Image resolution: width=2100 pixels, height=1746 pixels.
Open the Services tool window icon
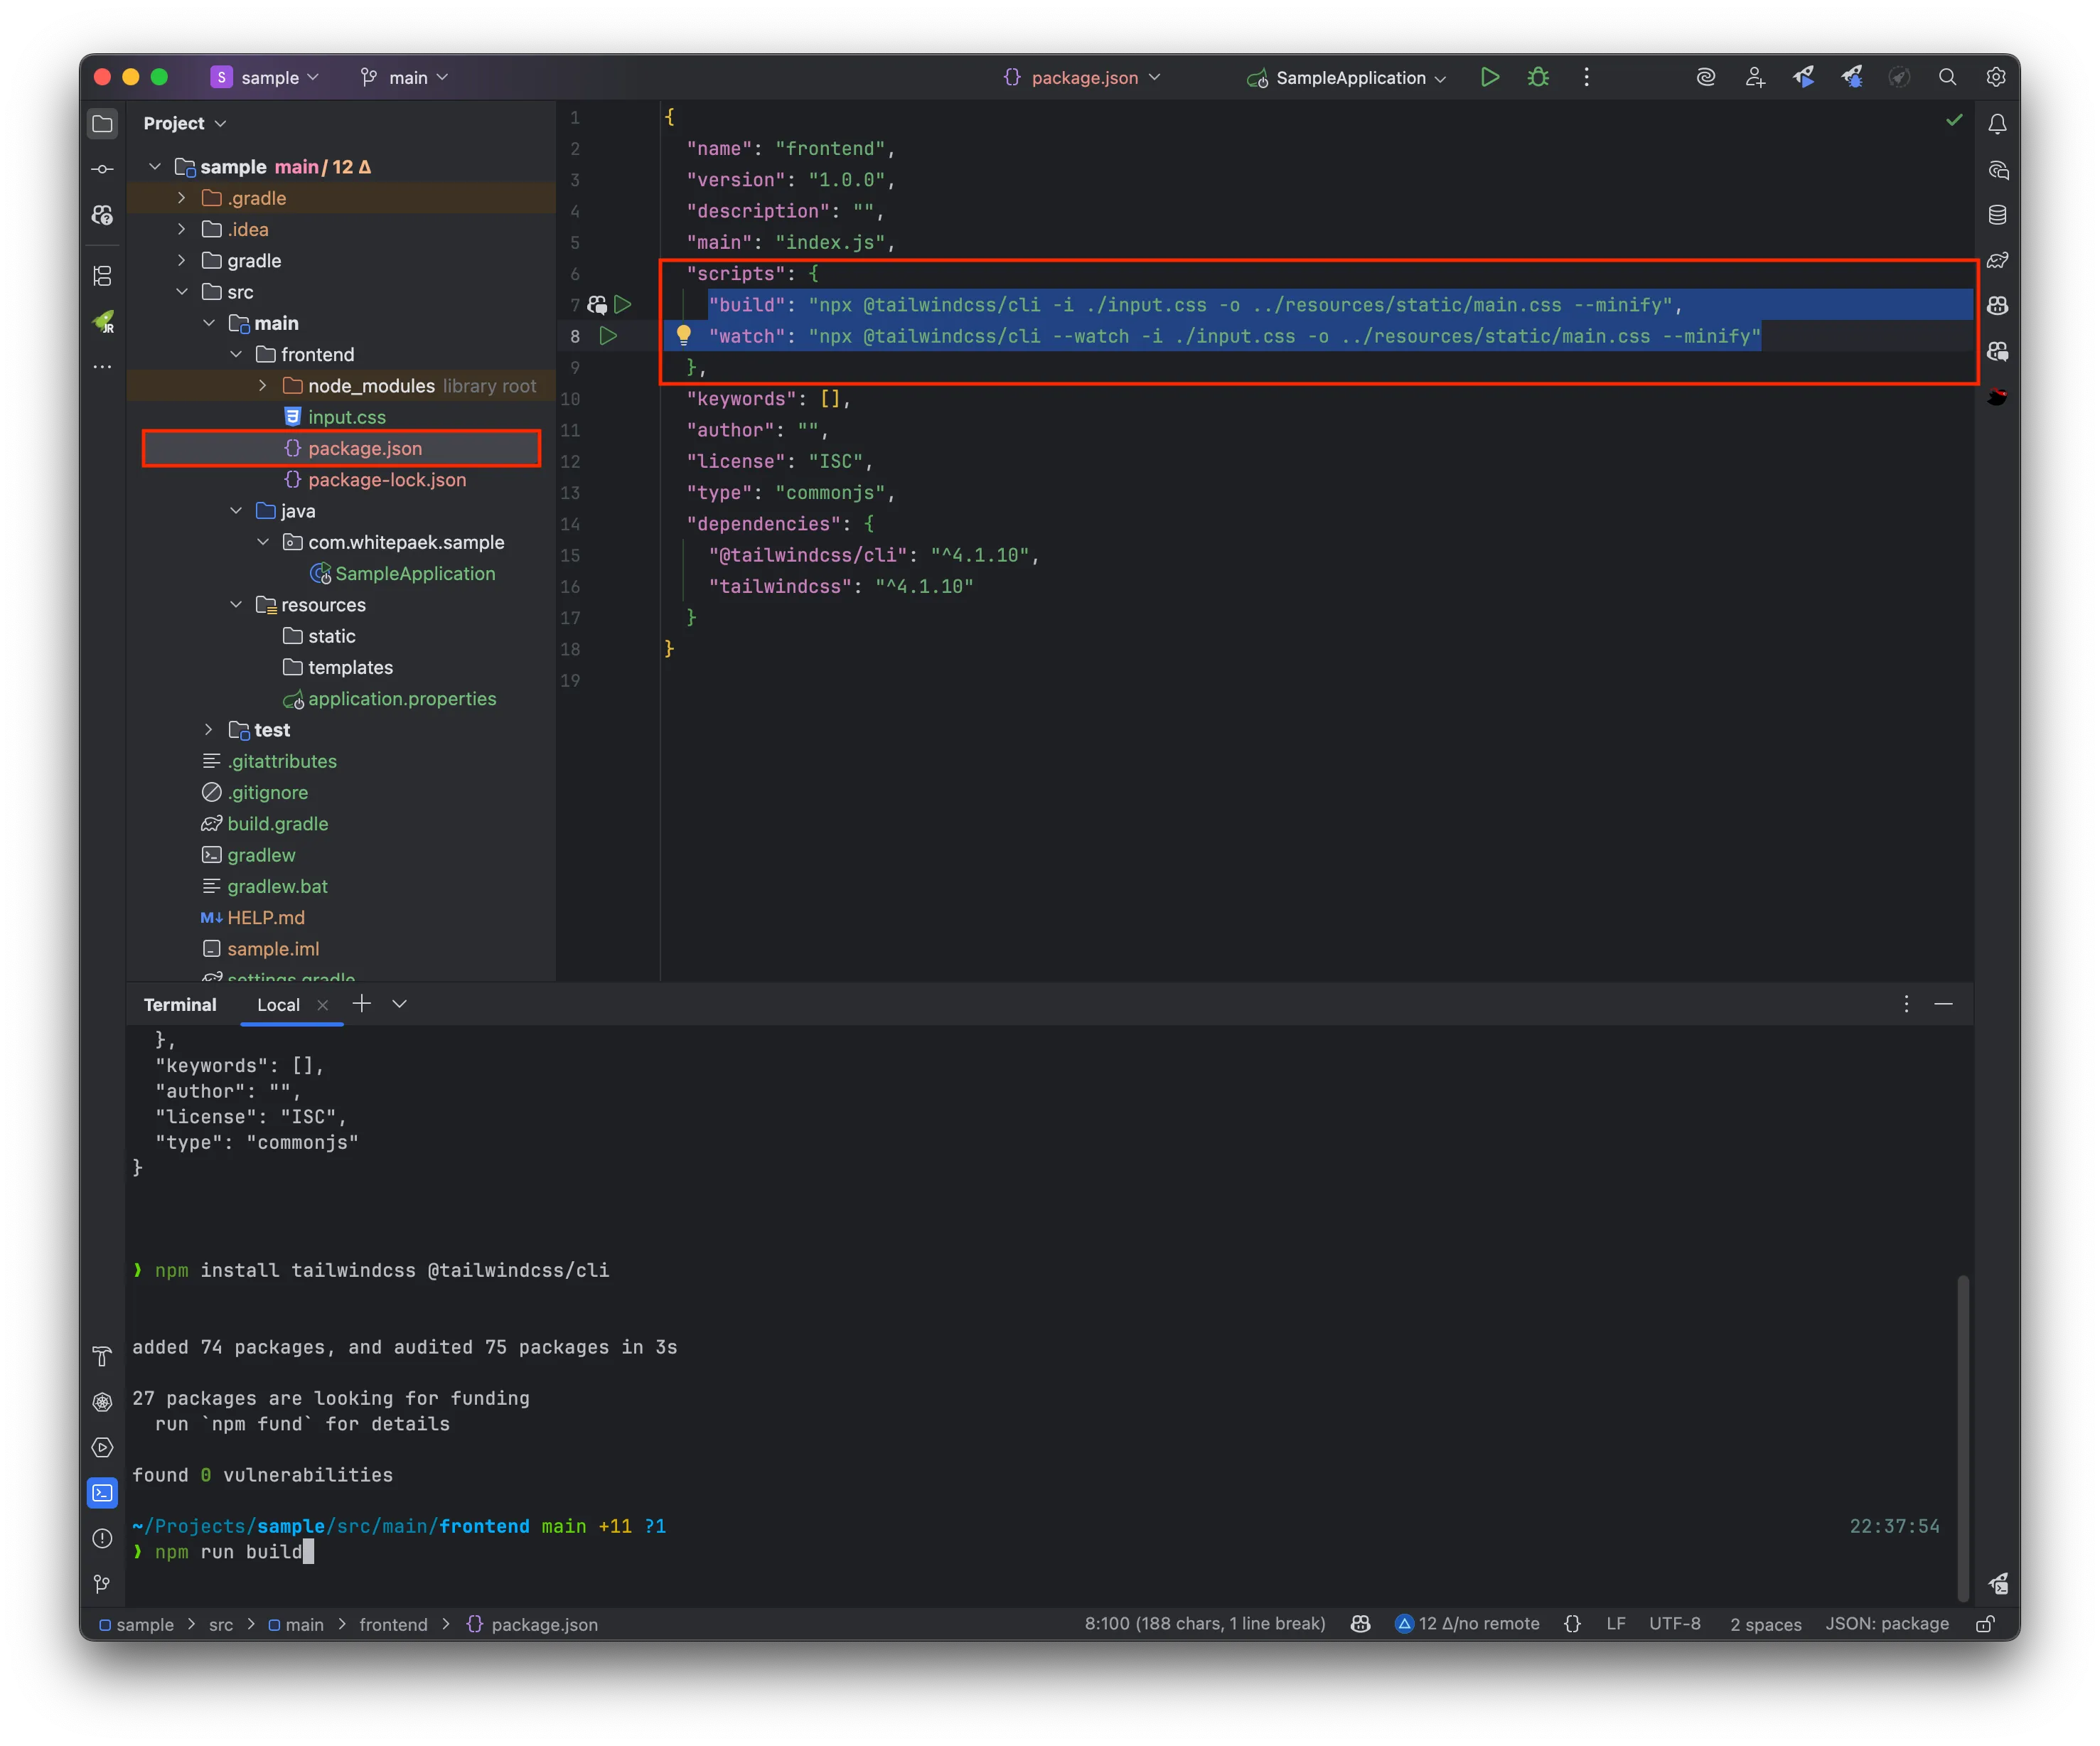point(102,1447)
